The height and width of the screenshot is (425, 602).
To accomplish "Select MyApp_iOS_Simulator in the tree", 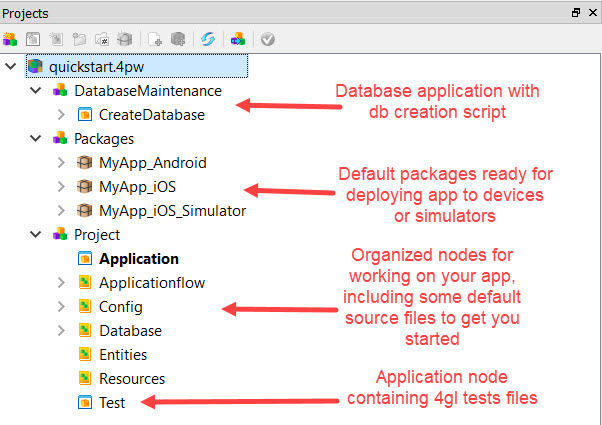I will (172, 211).
